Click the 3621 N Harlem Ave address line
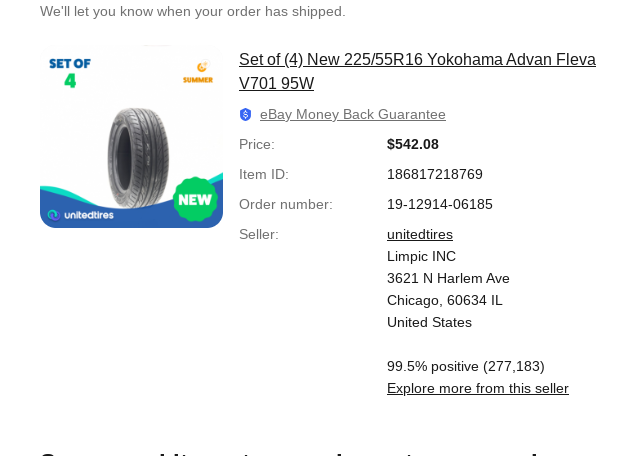640x456 pixels. coord(448,278)
